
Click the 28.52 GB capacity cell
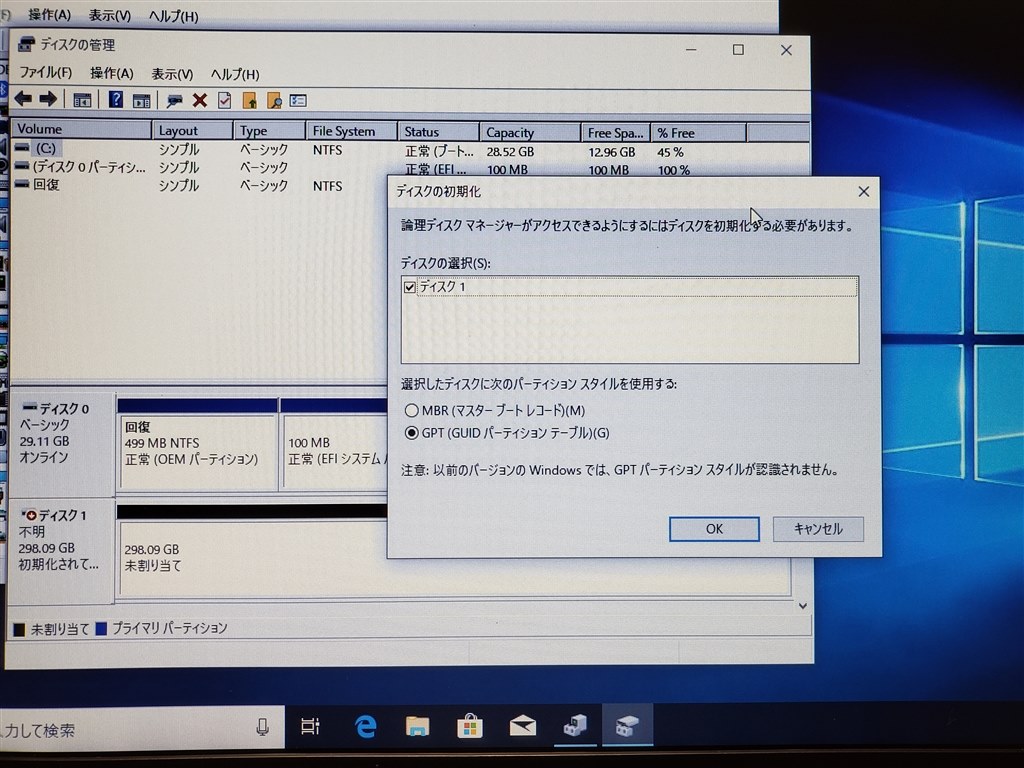tap(510, 152)
